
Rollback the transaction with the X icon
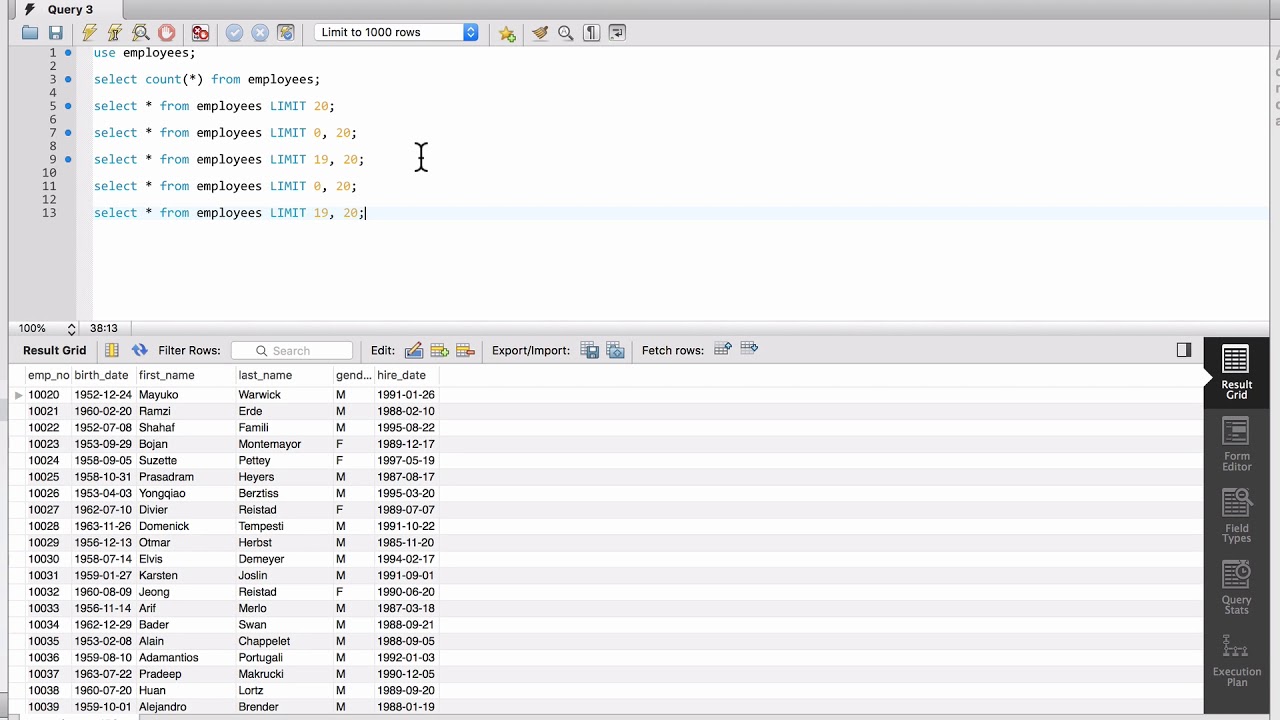(x=260, y=33)
